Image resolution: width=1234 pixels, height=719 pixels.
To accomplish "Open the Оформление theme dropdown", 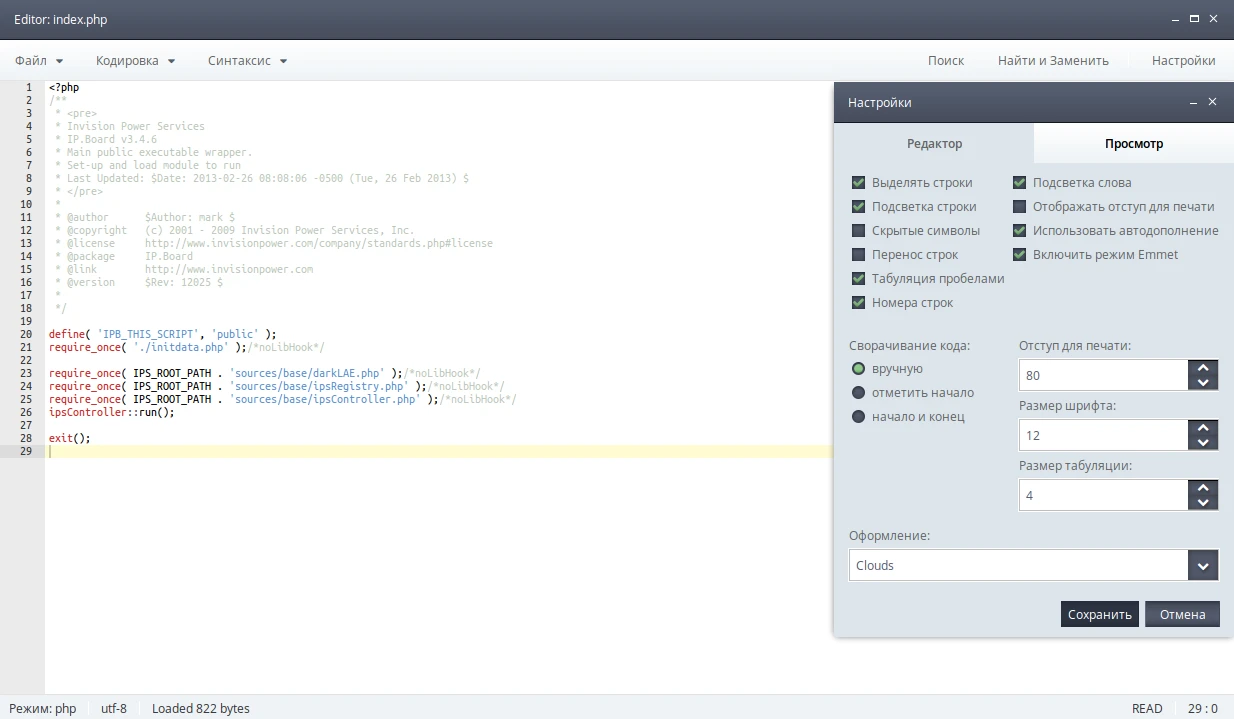I will click(1203, 566).
